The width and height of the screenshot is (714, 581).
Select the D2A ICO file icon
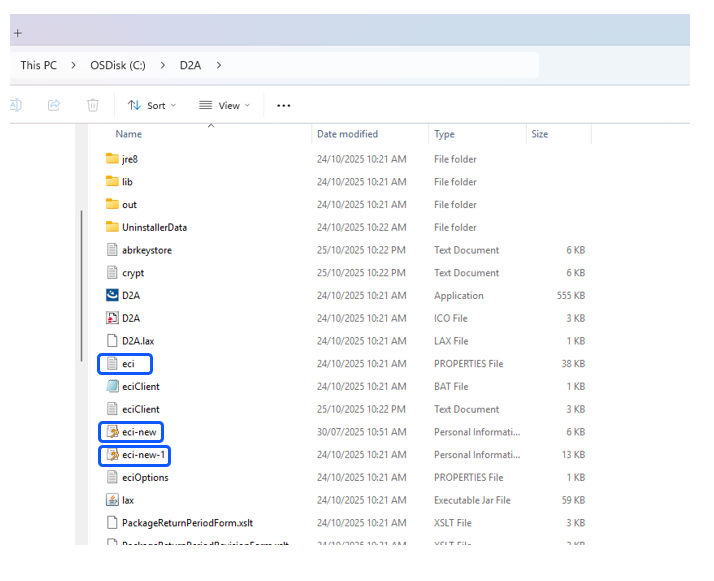(112, 318)
